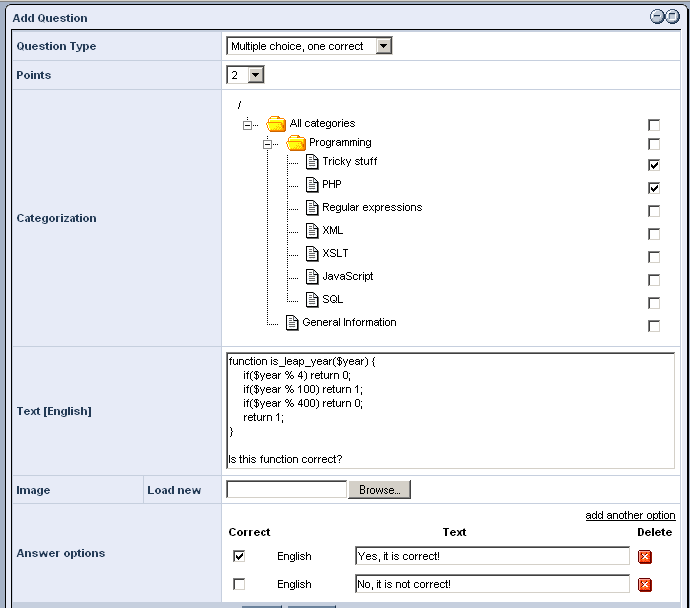690x608 pixels.
Task: Check the JavaScript category checkbox
Action: tap(654, 280)
